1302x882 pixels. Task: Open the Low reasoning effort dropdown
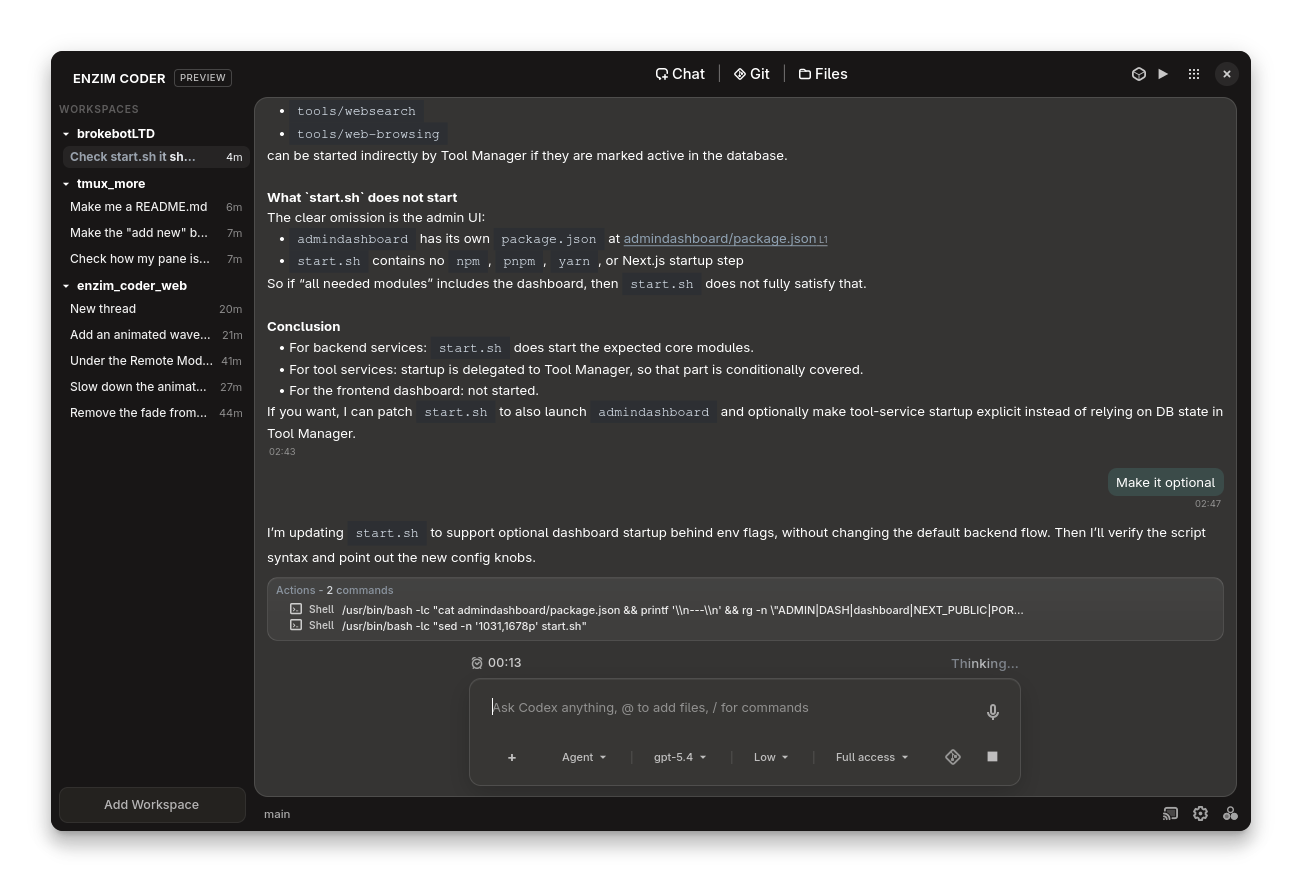(770, 757)
